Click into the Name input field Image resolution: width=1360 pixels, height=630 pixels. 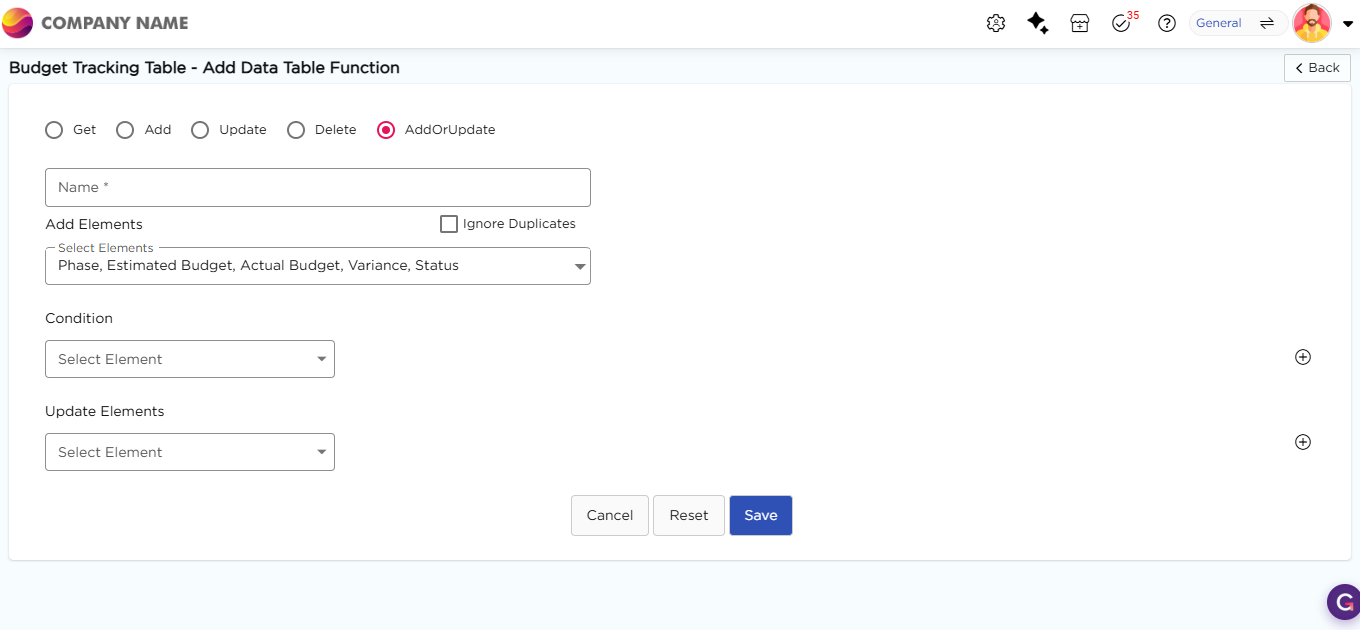coord(317,187)
